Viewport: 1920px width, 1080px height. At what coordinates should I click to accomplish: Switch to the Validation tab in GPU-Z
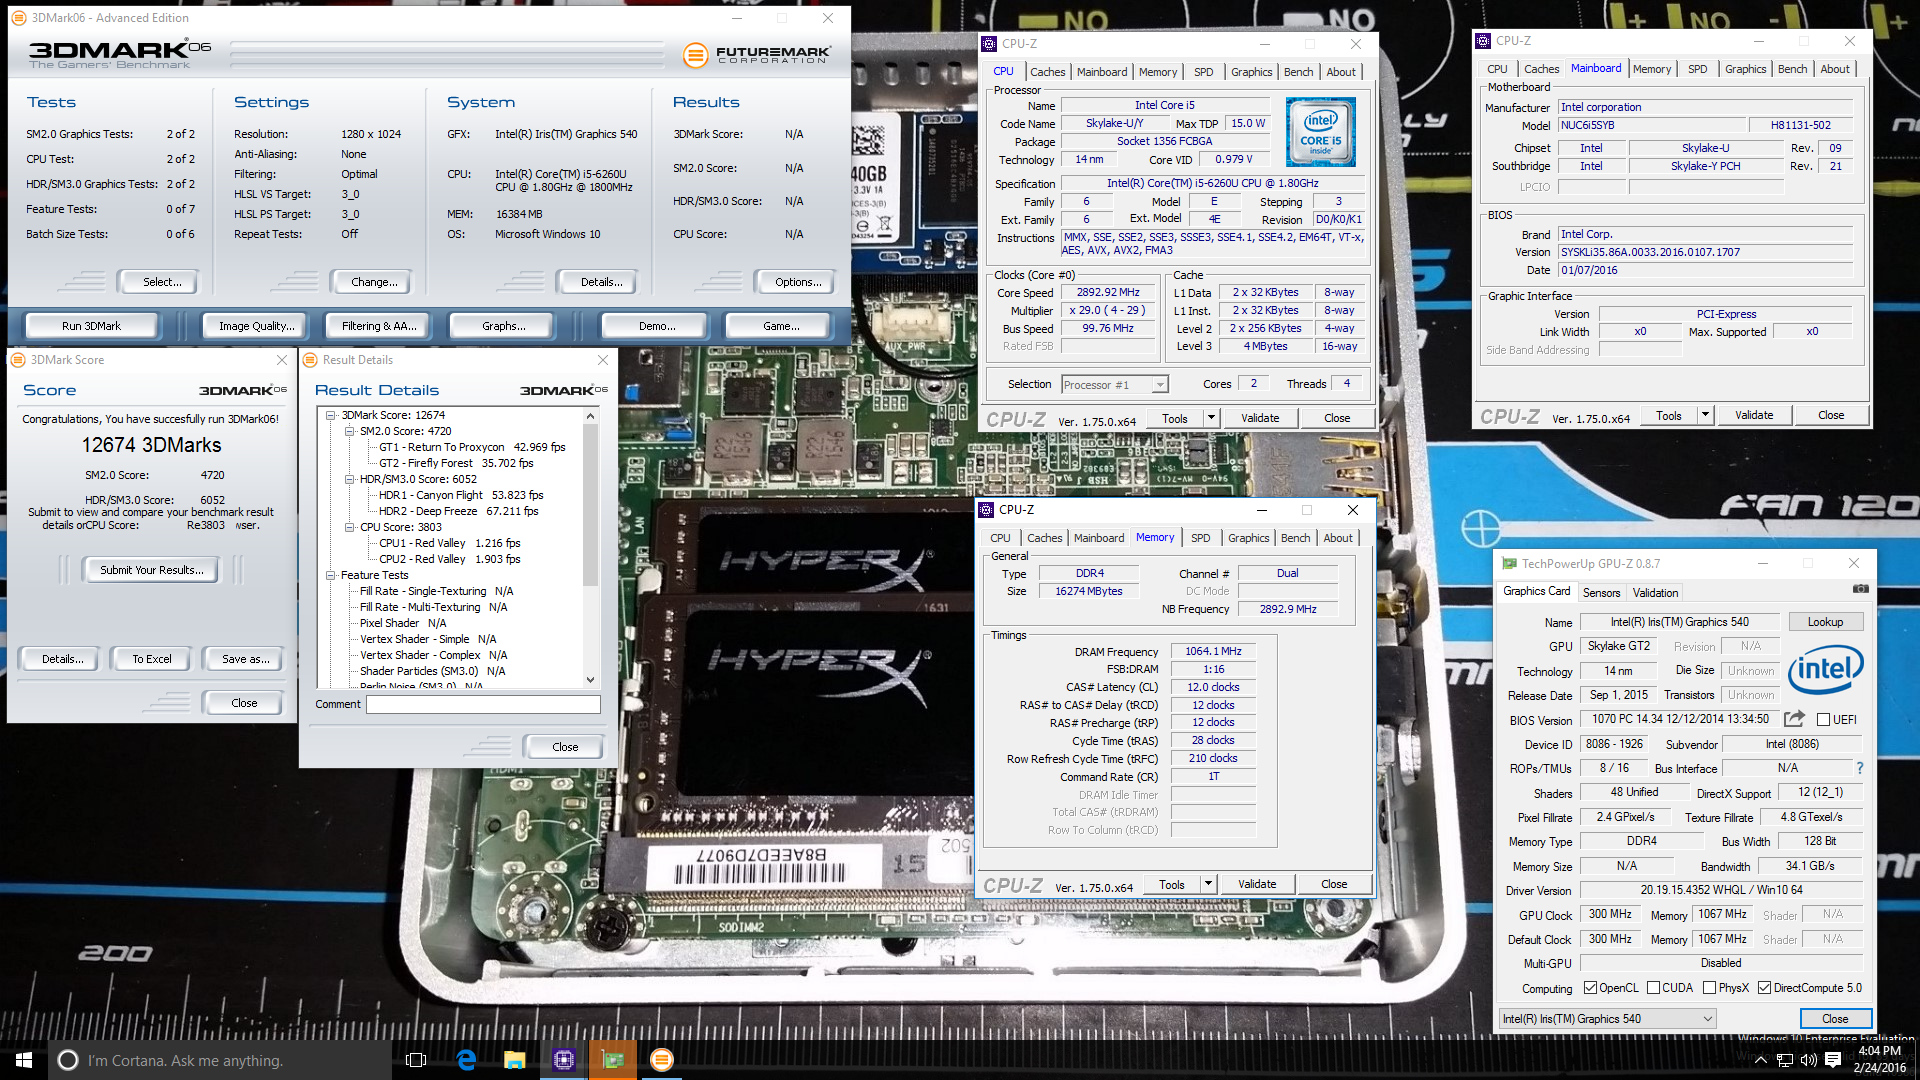1655,592
